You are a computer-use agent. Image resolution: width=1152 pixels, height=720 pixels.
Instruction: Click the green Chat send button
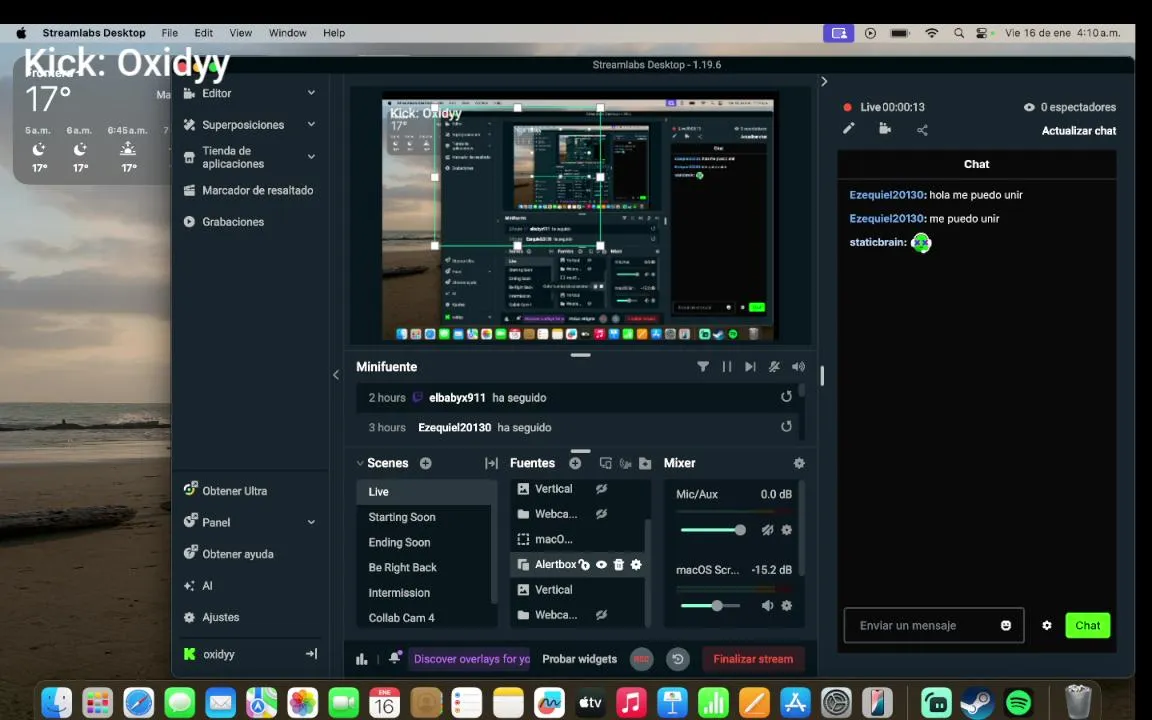pyautogui.click(x=1087, y=625)
